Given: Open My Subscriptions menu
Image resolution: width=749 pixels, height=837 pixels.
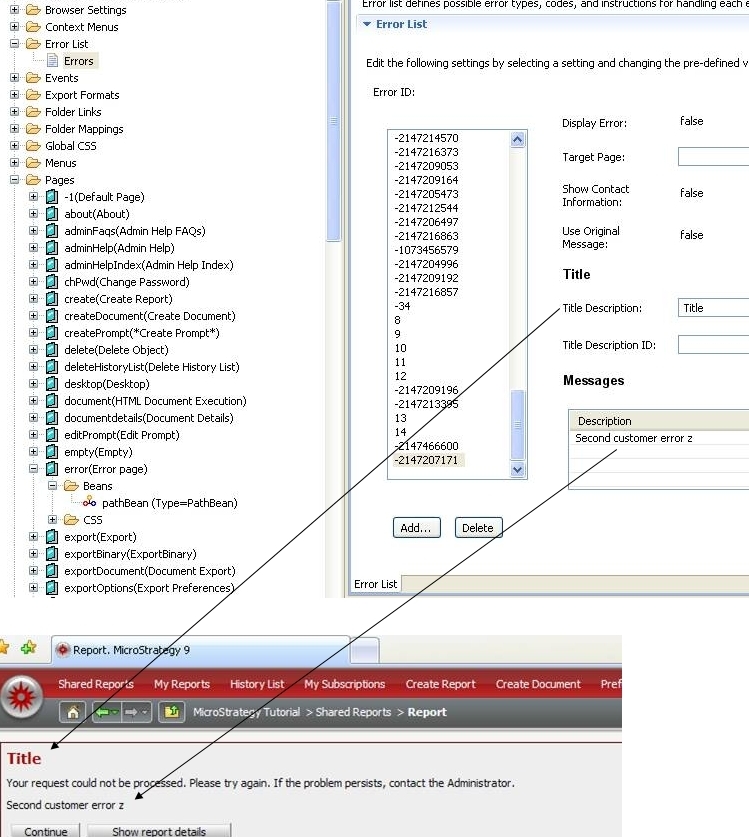Looking at the screenshot, I should pyautogui.click(x=345, y=684).
